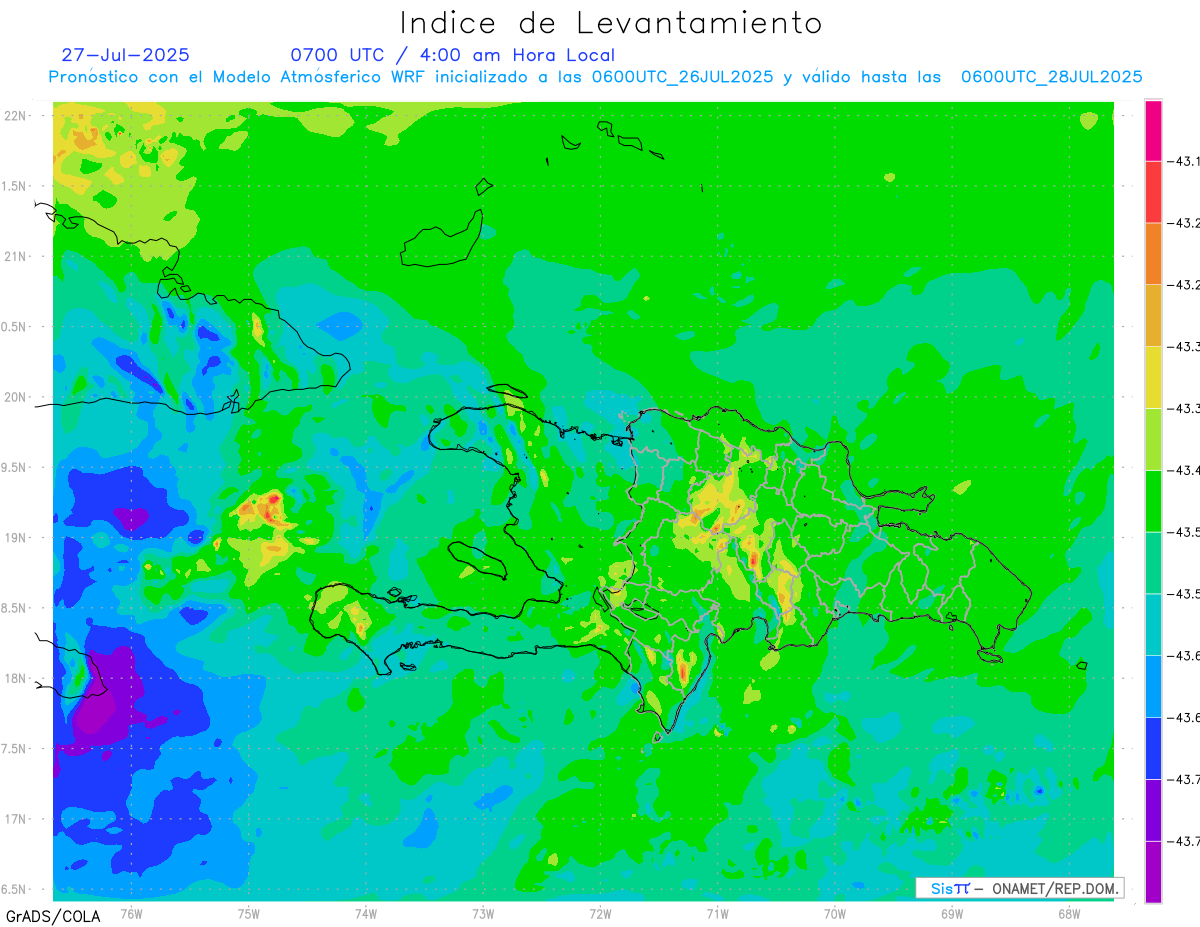Click the magenta swatch atop the color scale
Image resolution: width=1200 pixels, height=927 pixels.
coord(1153,130)
